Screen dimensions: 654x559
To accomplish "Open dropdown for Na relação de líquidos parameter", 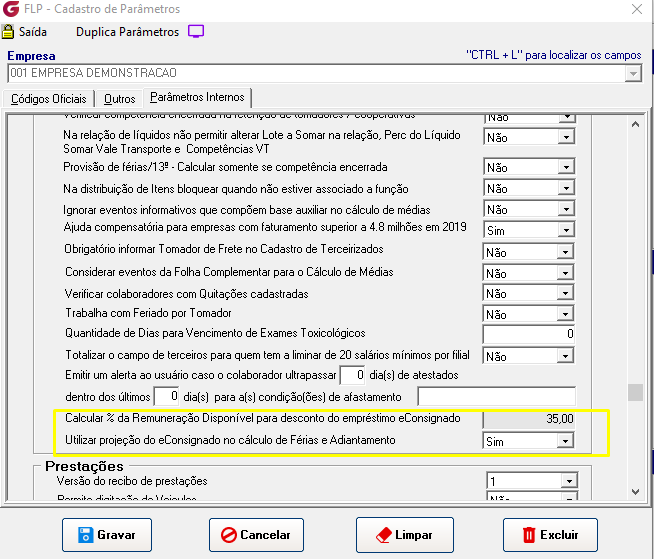I will tap(566, 137).
